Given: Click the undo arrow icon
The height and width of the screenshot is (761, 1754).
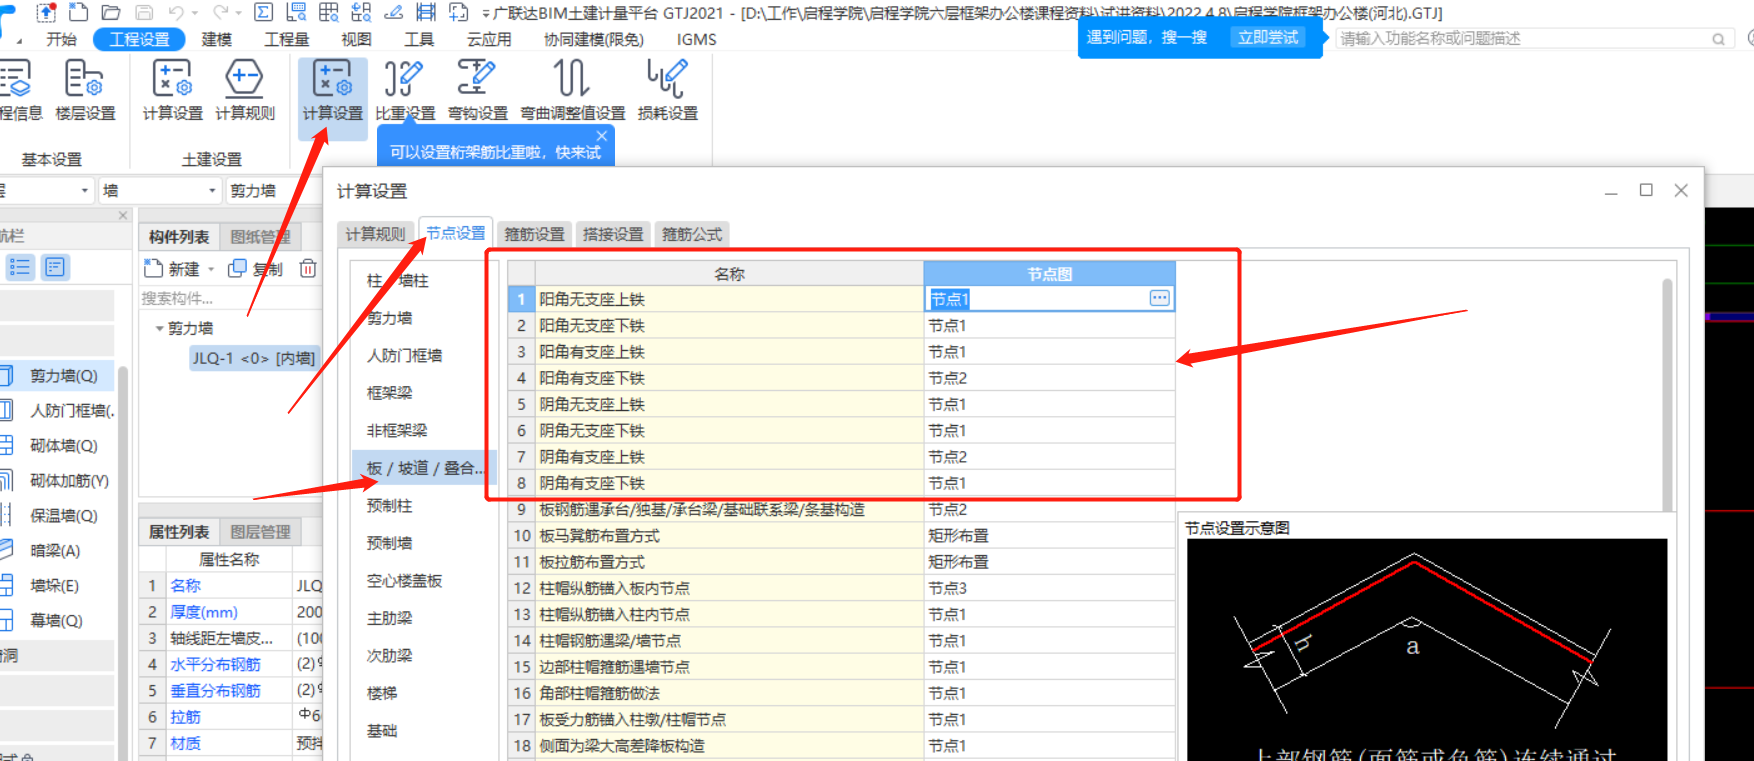Looking at the screenshot, I should (x=176, y=12).
